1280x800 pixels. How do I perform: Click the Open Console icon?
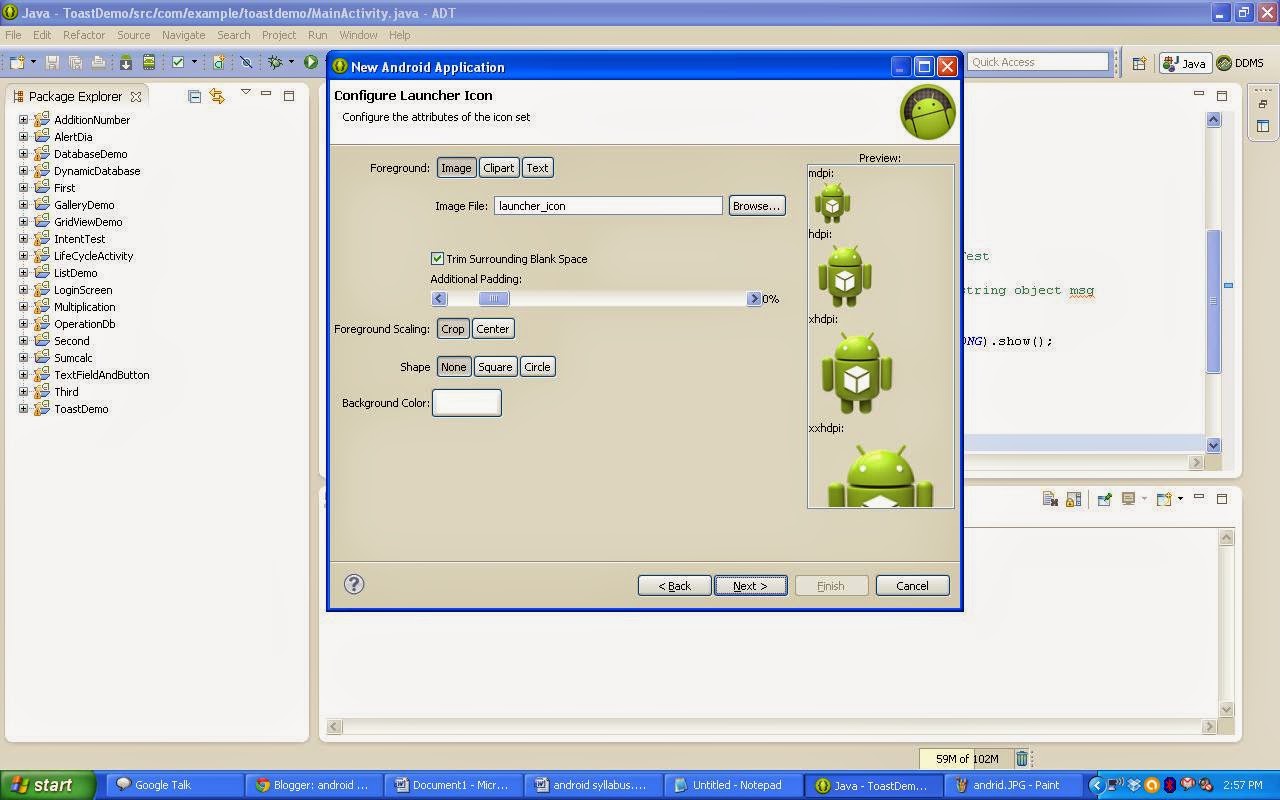[1164, 499]
